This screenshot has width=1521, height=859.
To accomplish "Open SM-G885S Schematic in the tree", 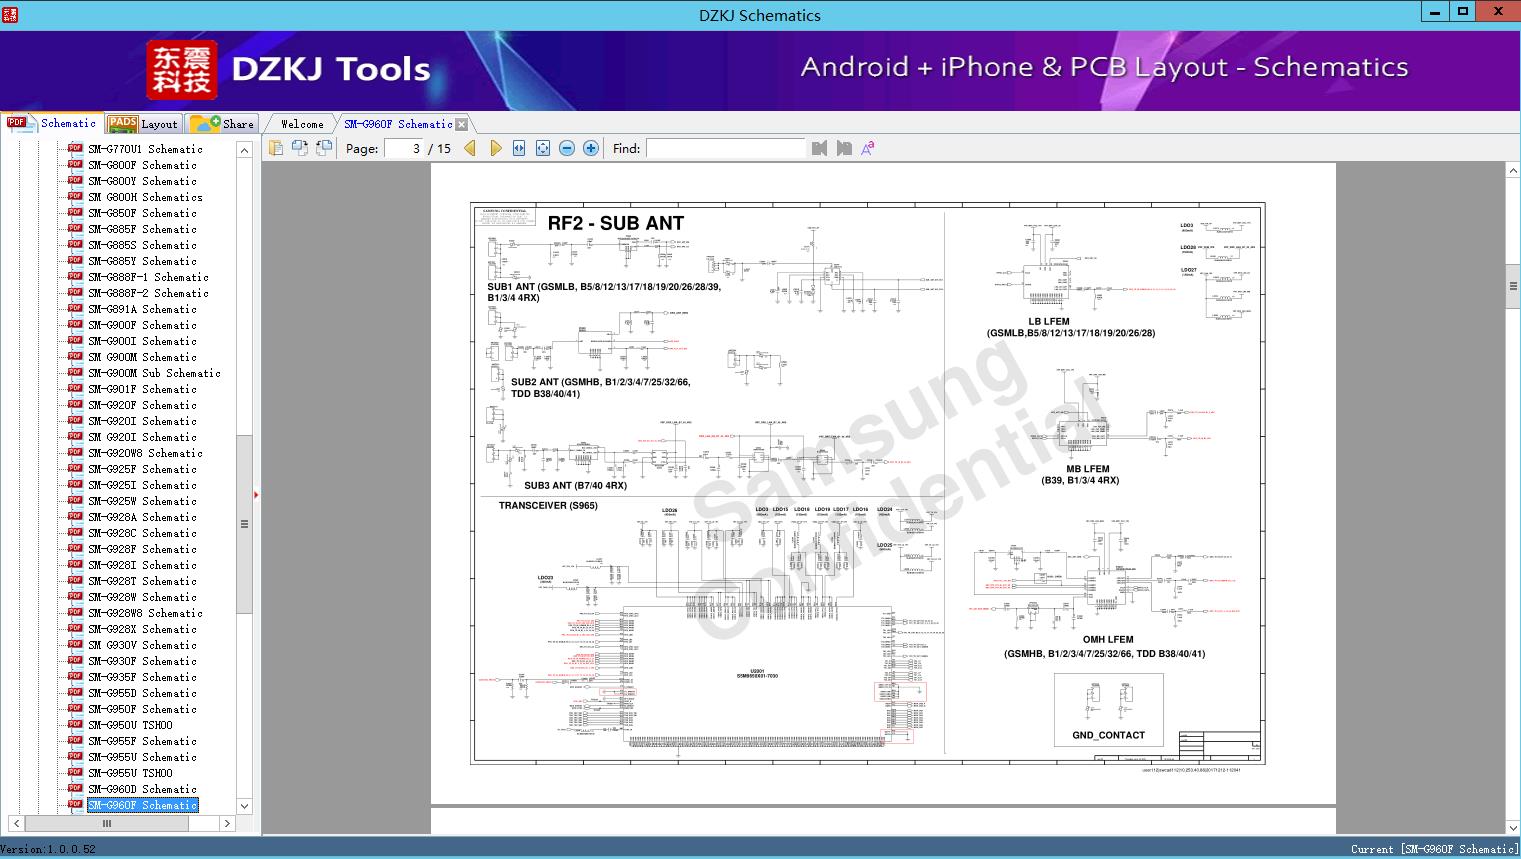I will (142, 245).
